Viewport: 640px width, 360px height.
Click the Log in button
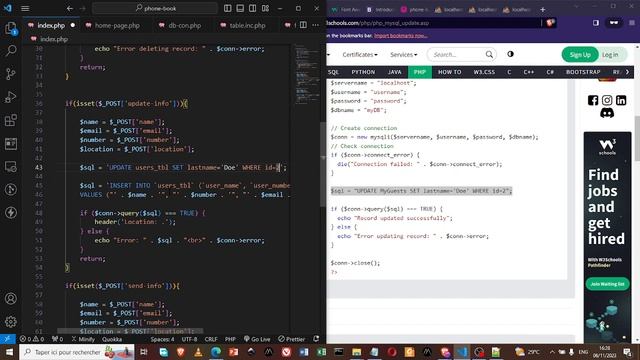click(610, 54)
